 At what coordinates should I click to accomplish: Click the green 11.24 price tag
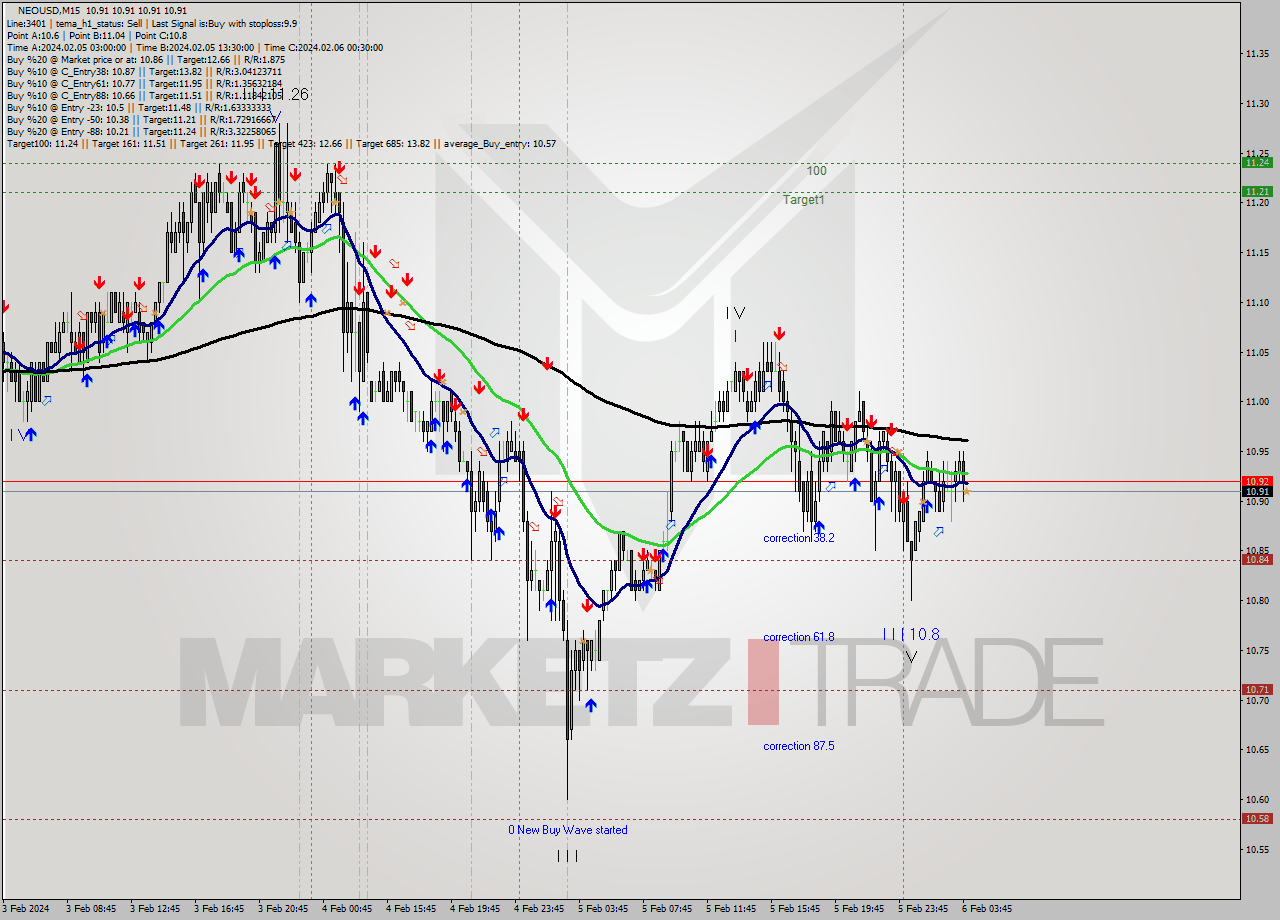click(1257, 162)
